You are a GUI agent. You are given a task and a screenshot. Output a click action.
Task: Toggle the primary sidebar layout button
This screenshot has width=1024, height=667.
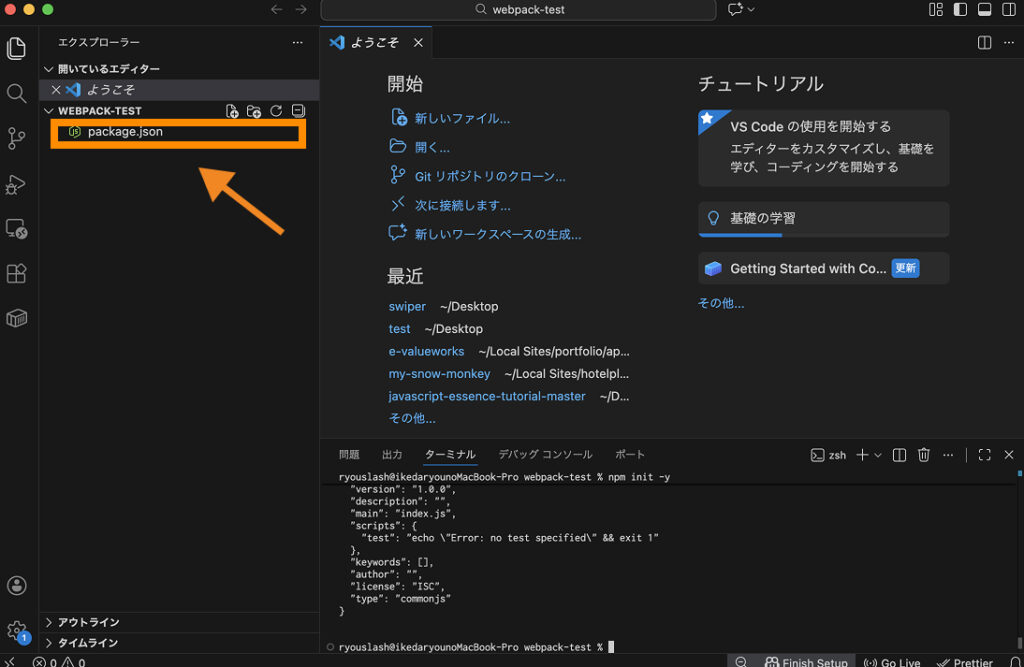click(x=960, y=10)
